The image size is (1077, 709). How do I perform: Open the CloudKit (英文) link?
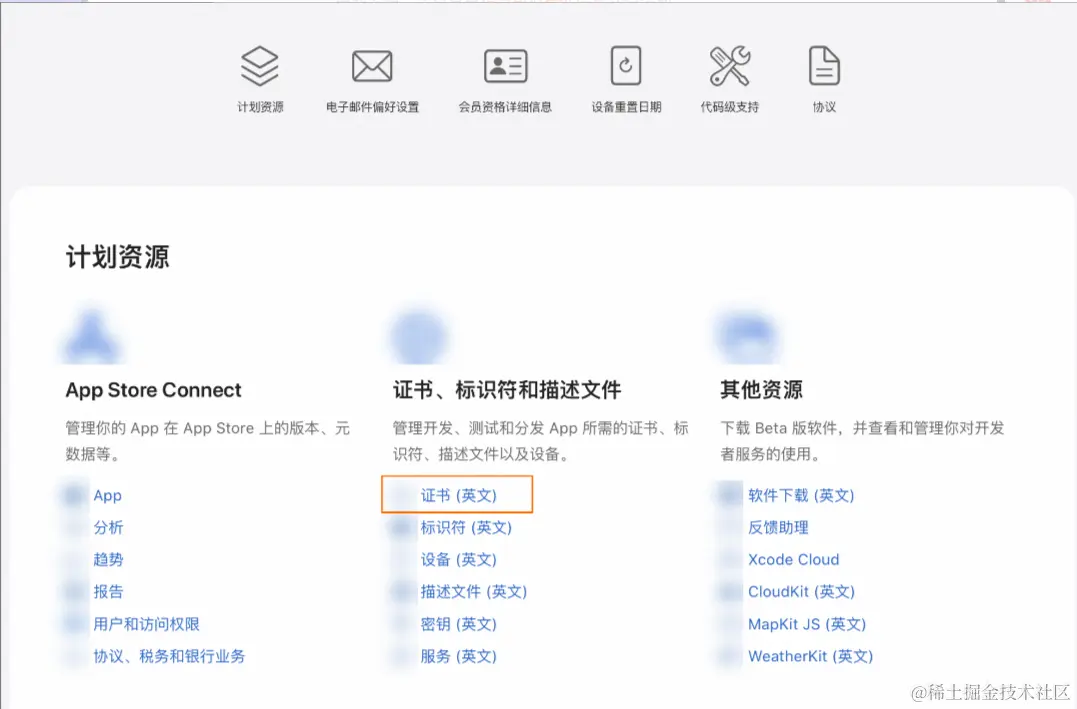click(x=801, y=592)
